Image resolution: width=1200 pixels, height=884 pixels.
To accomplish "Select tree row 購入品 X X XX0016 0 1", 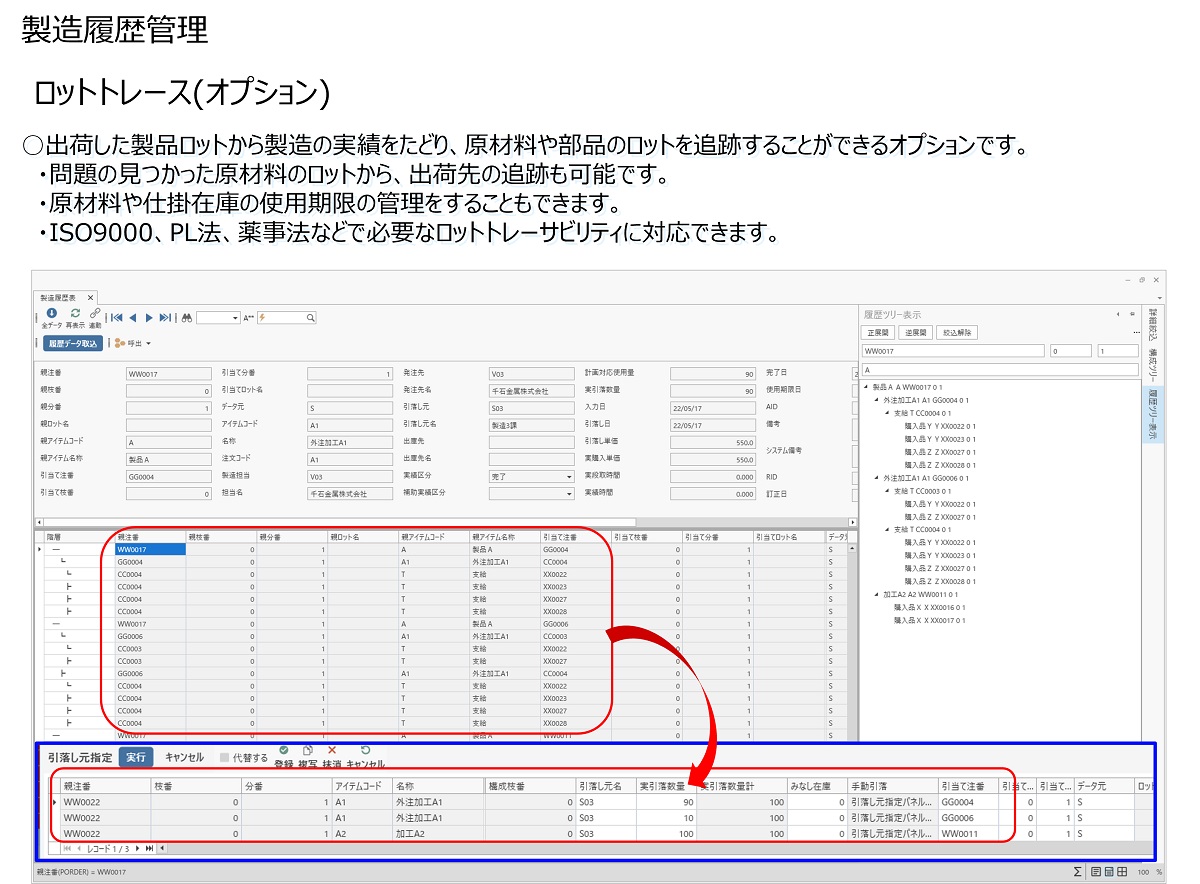I will coord(929,607).
